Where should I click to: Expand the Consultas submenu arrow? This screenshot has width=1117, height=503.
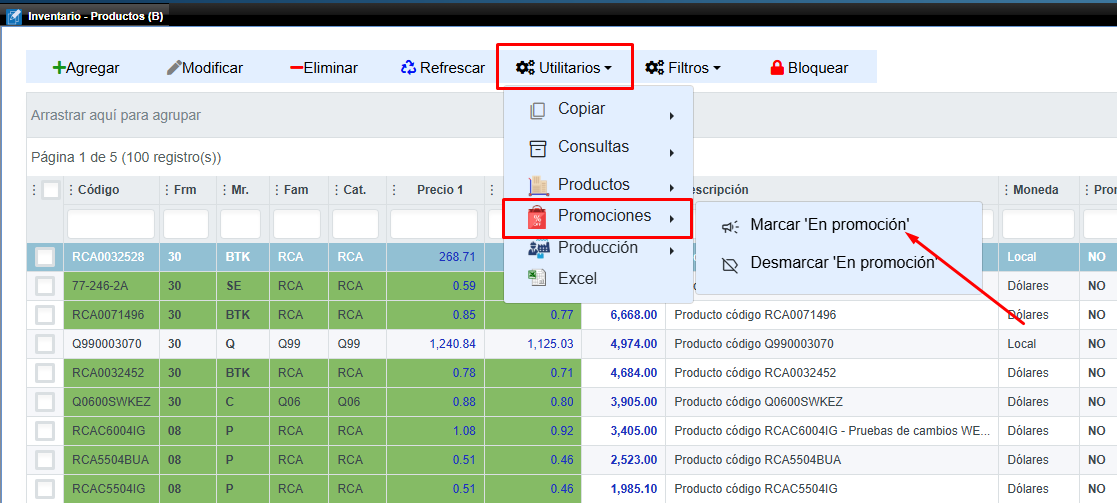pos(671,153)
